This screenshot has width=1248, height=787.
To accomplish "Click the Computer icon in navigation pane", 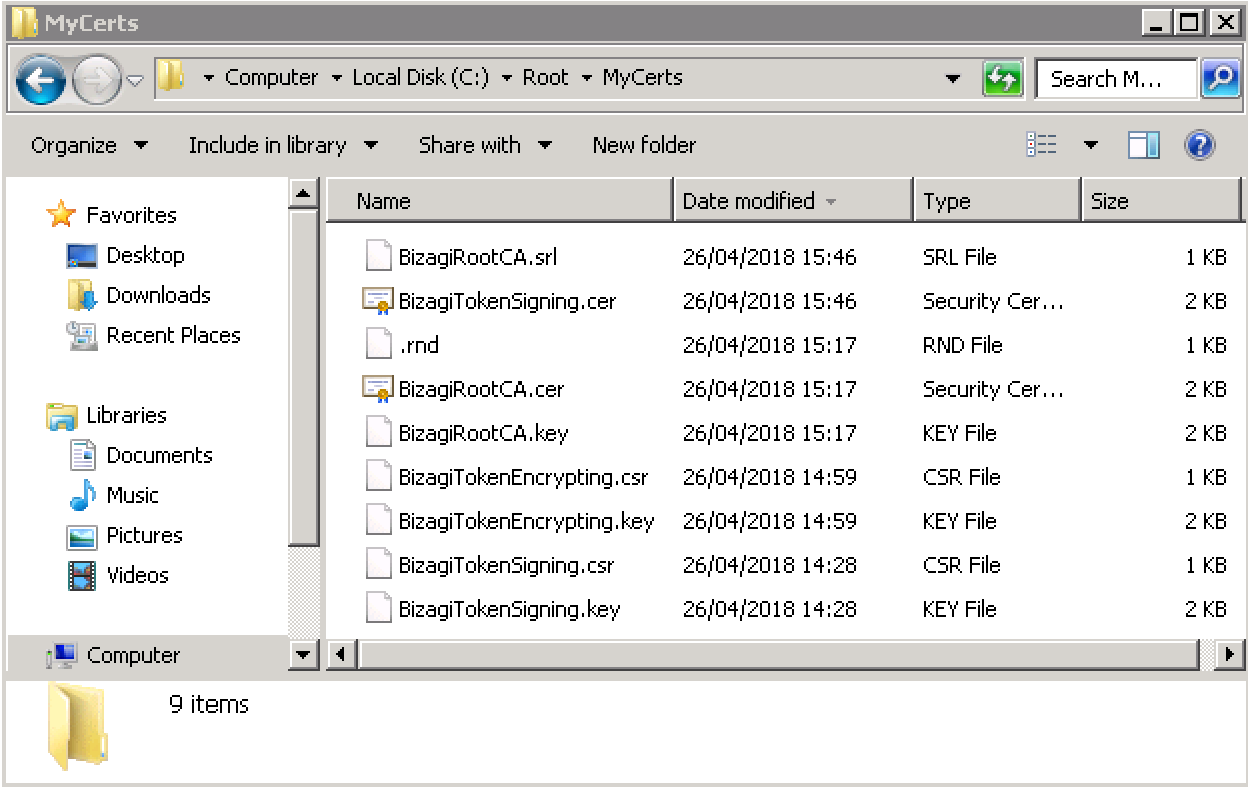I will coord(62,656).
